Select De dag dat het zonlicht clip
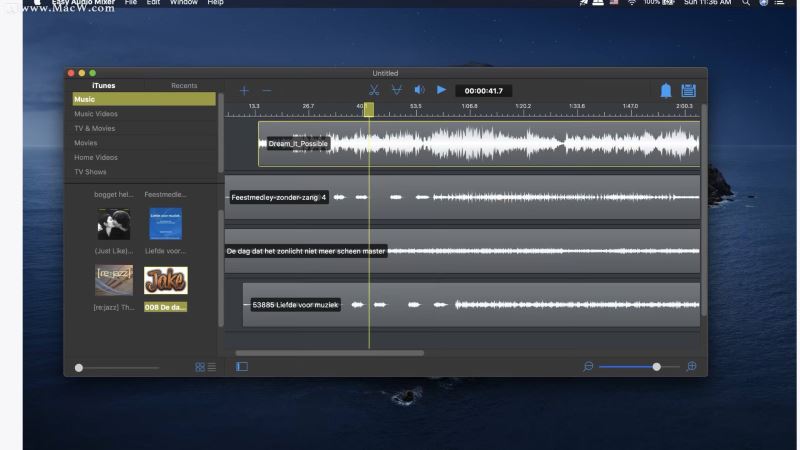The width and height of the screenshot is (800, 450). pos(462,251)
